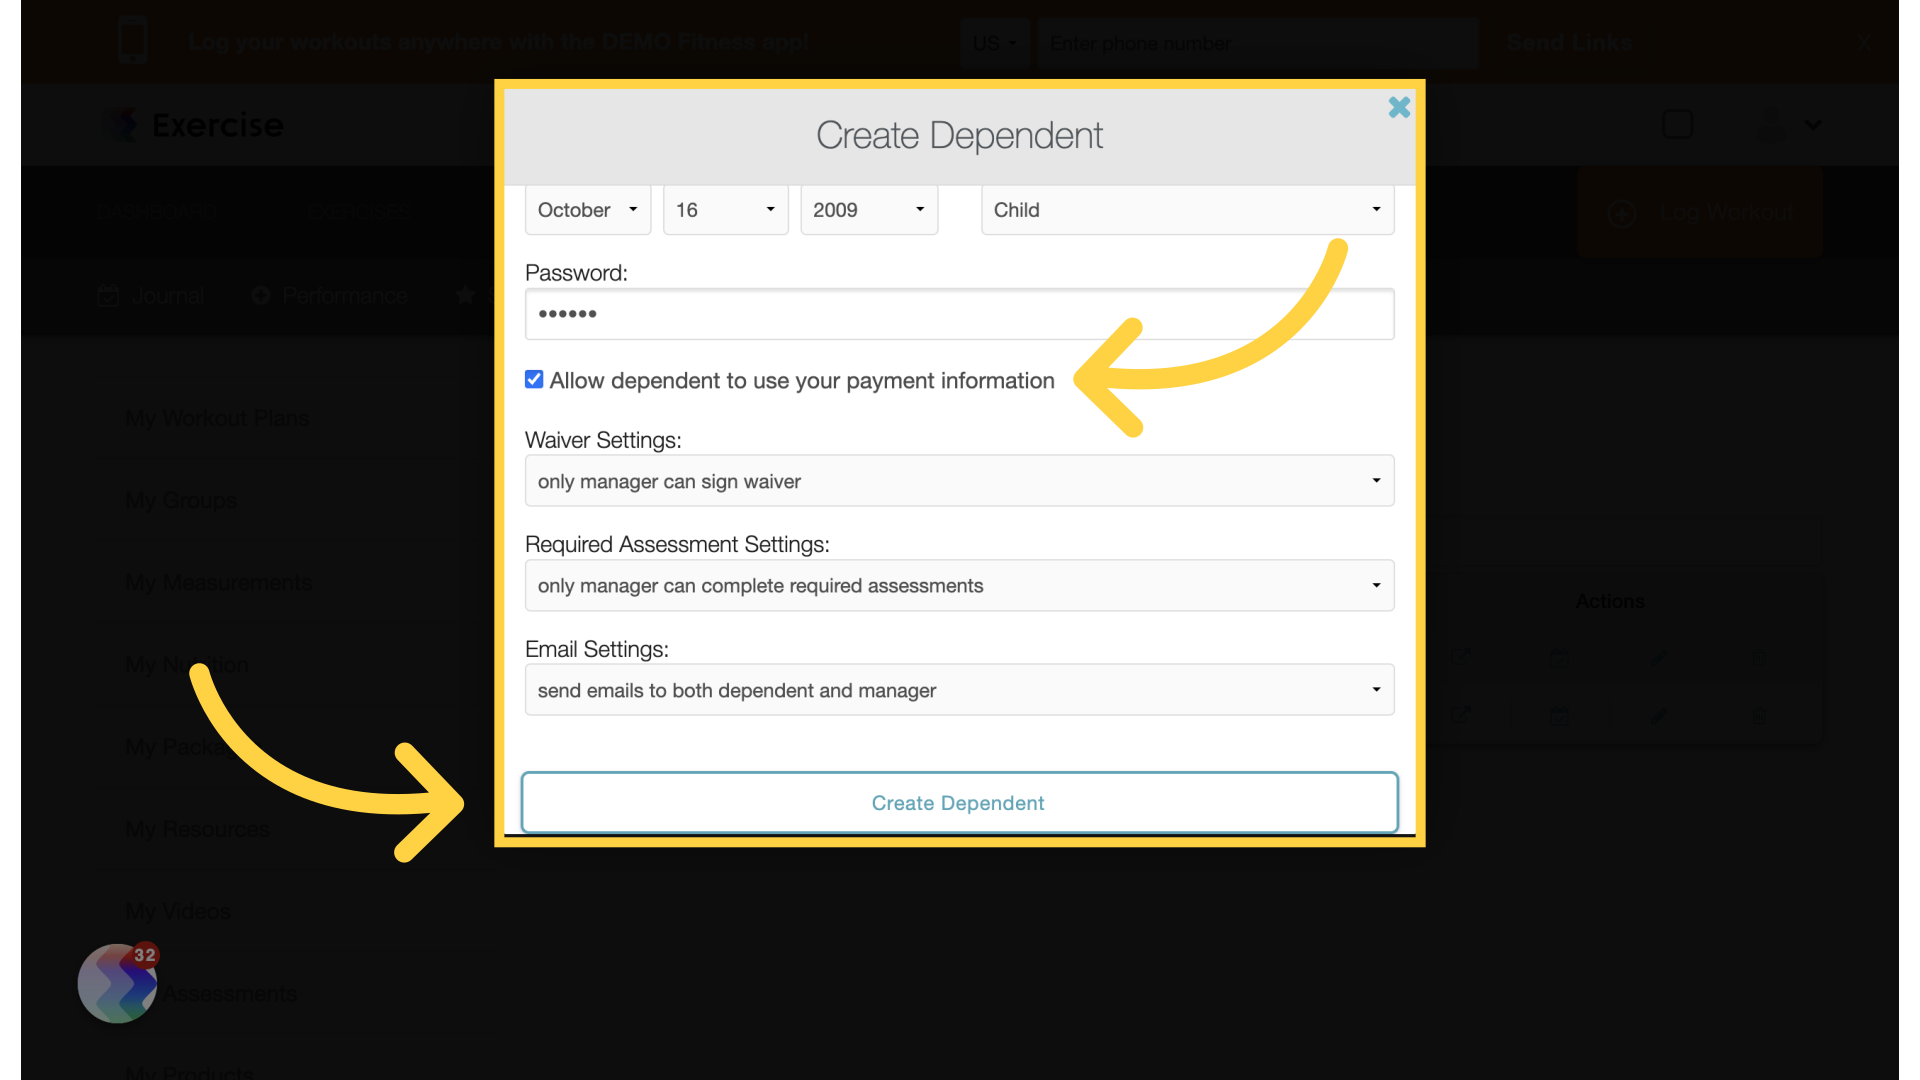Open My Groups in the sidebar
The image size is (1920, 1080).
point(181,501)
